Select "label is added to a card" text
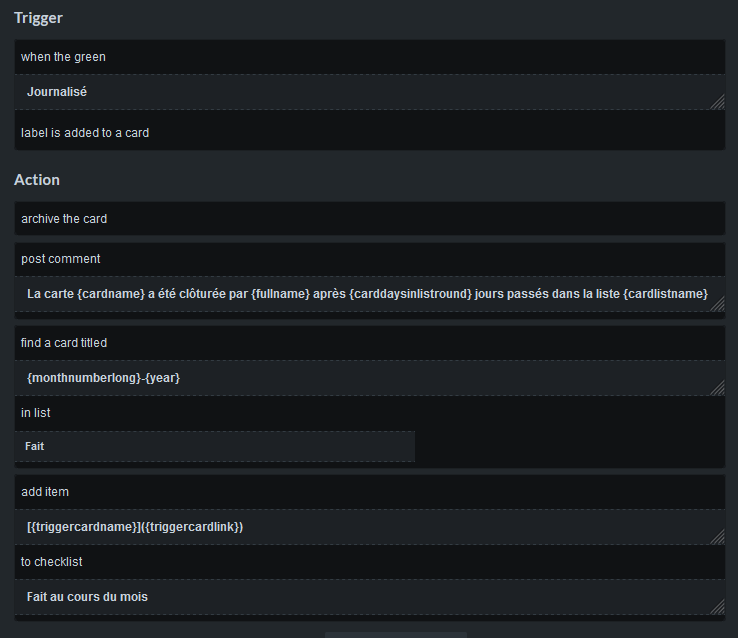Viewport: 738px width, 638px height. tap(85, 133)
